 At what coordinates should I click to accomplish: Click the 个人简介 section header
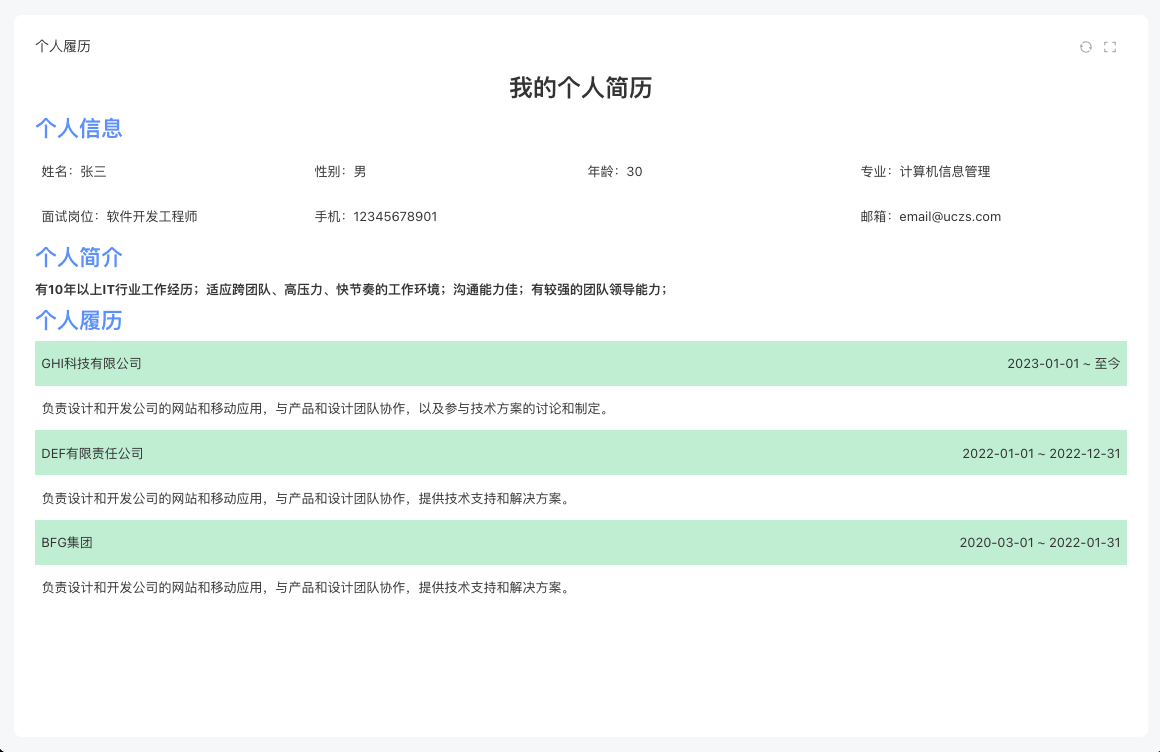pyautogui.click(x=80, y=258)
